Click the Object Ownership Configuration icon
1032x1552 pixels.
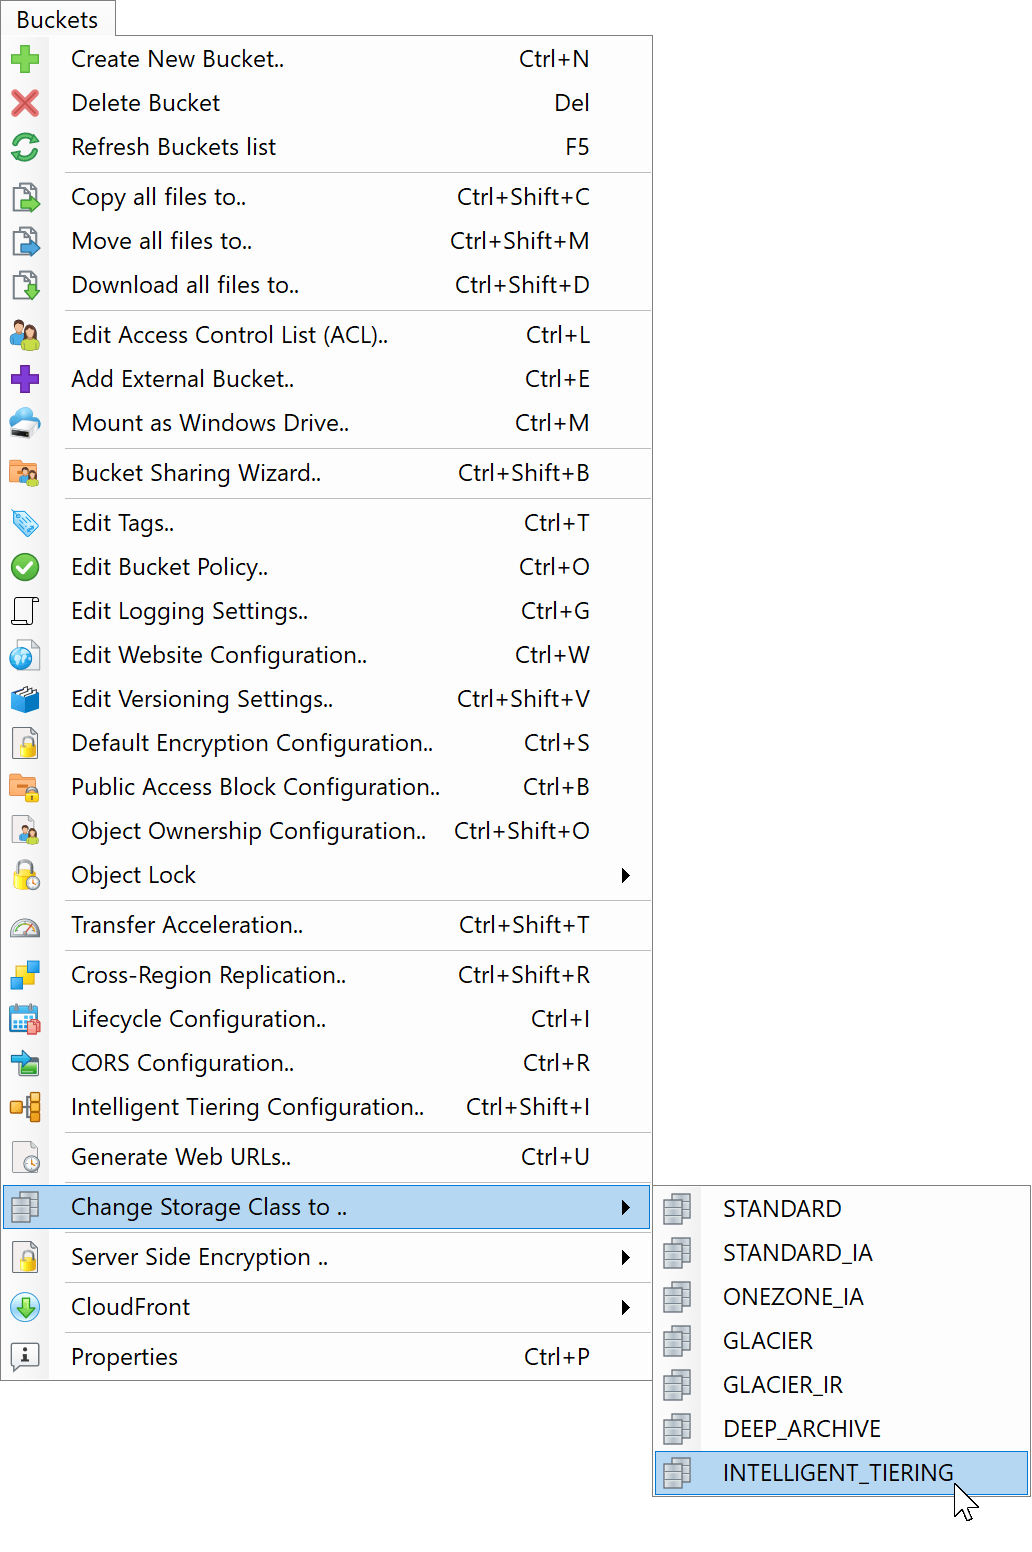[25, 831]
